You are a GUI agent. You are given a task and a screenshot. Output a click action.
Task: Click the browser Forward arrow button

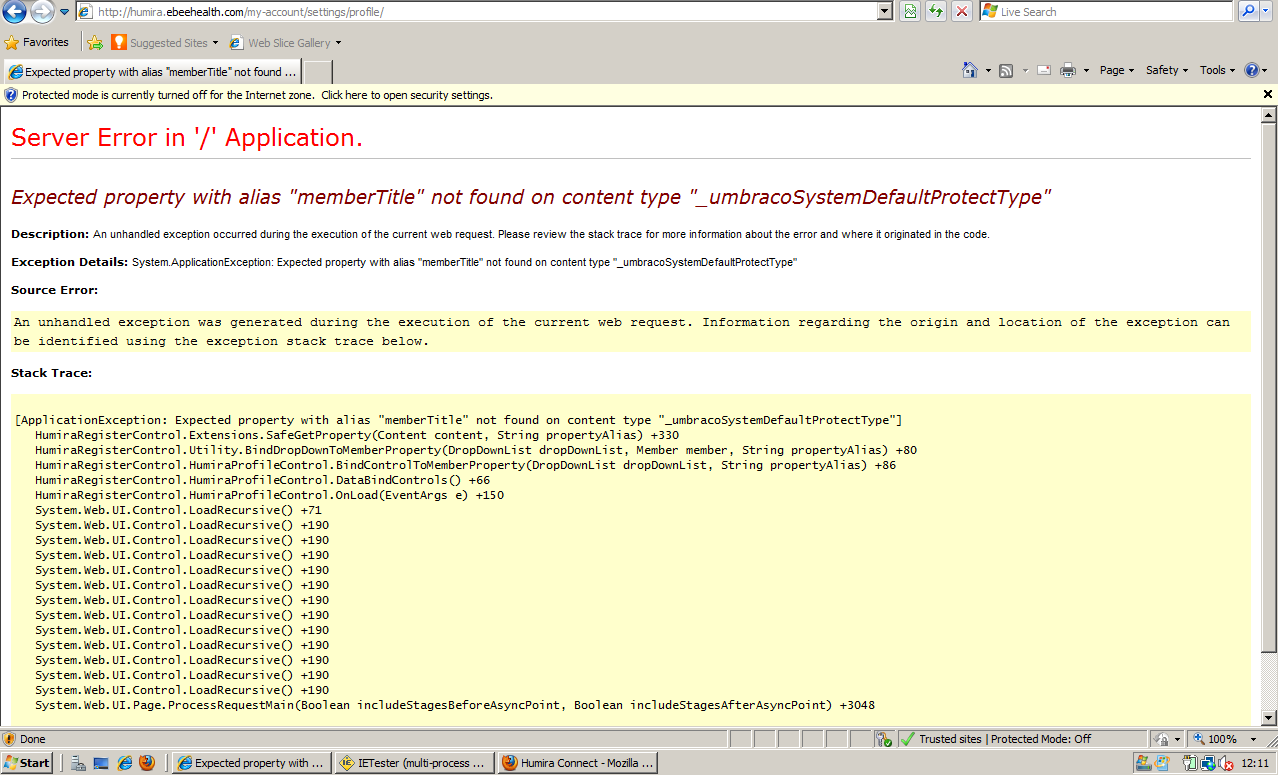(x=42, y=12)
